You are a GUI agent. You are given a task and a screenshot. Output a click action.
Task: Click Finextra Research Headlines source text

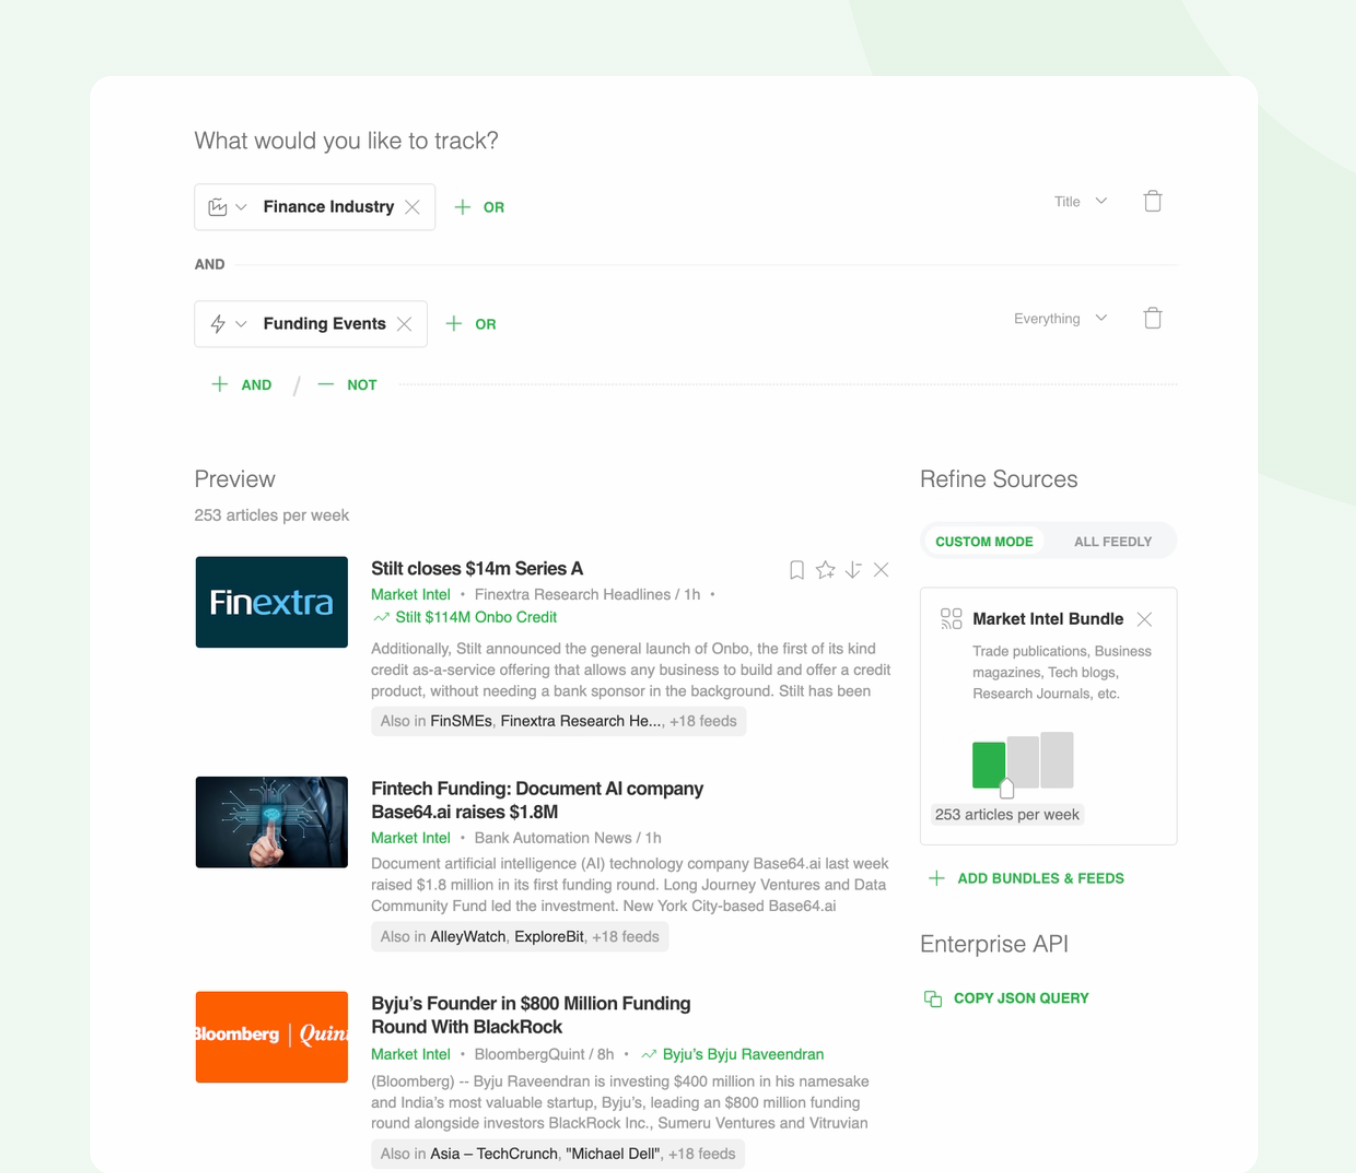572,594
